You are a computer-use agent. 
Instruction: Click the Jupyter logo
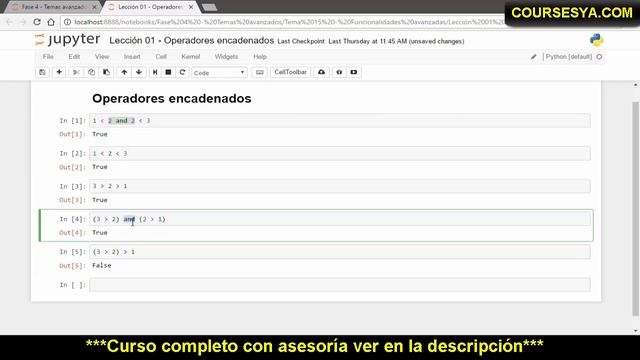click(67, 40)
